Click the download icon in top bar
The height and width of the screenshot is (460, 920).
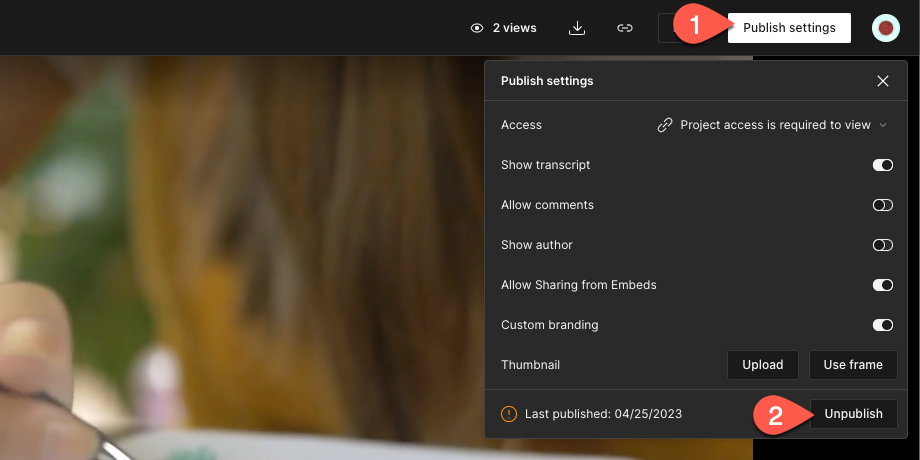(x=577, y=28)
